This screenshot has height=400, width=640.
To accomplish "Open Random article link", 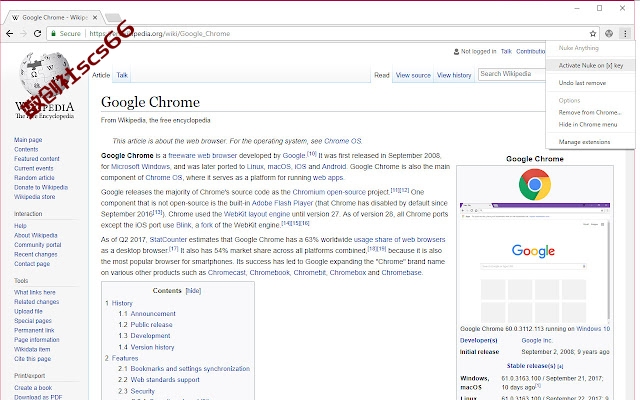I will point(34,178).
